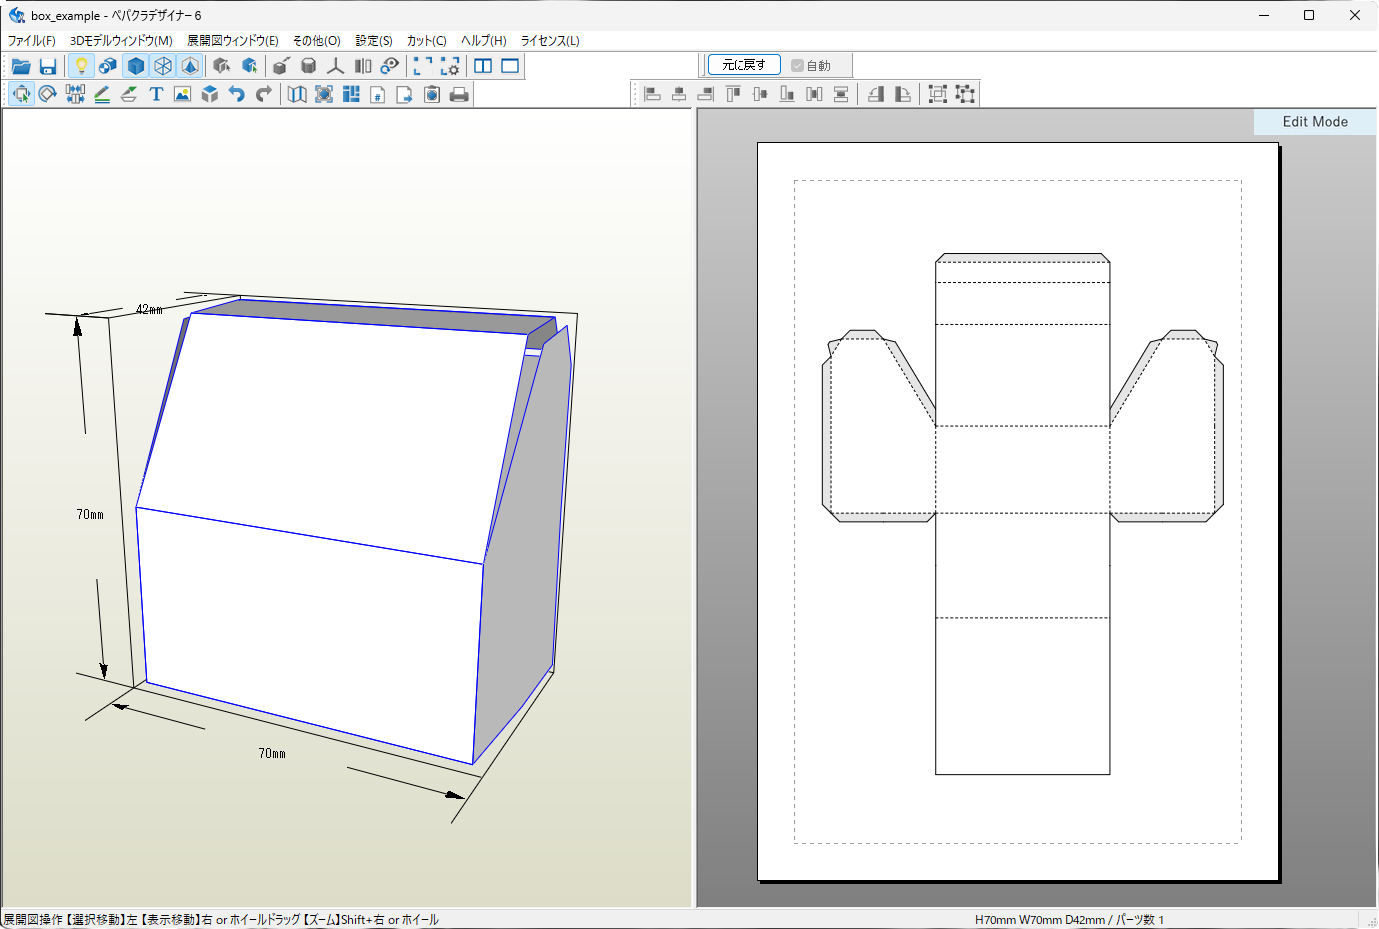Toggle solid blue cube shading mode

click(x=136, y=66)
